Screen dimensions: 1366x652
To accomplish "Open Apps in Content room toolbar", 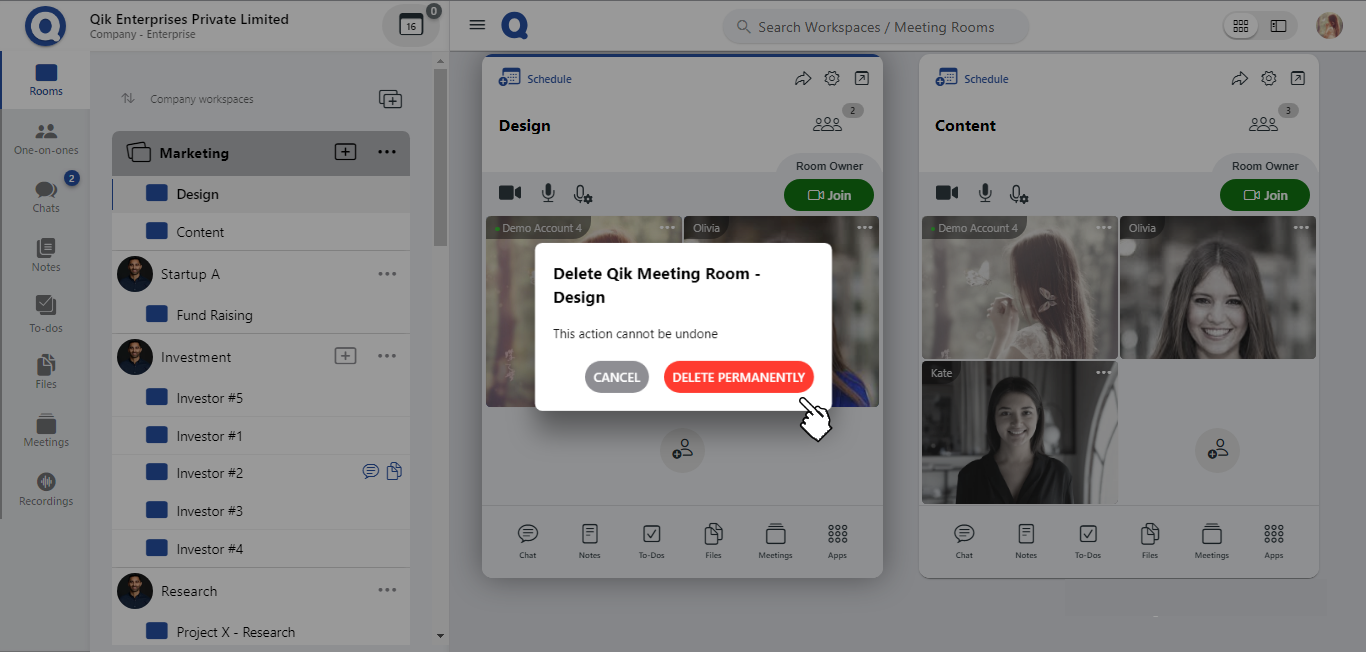I will [x=1273, y=540].
